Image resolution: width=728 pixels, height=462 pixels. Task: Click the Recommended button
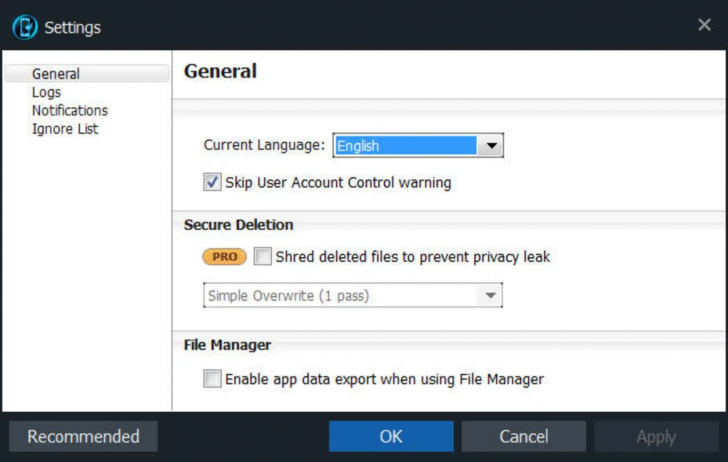83,436
